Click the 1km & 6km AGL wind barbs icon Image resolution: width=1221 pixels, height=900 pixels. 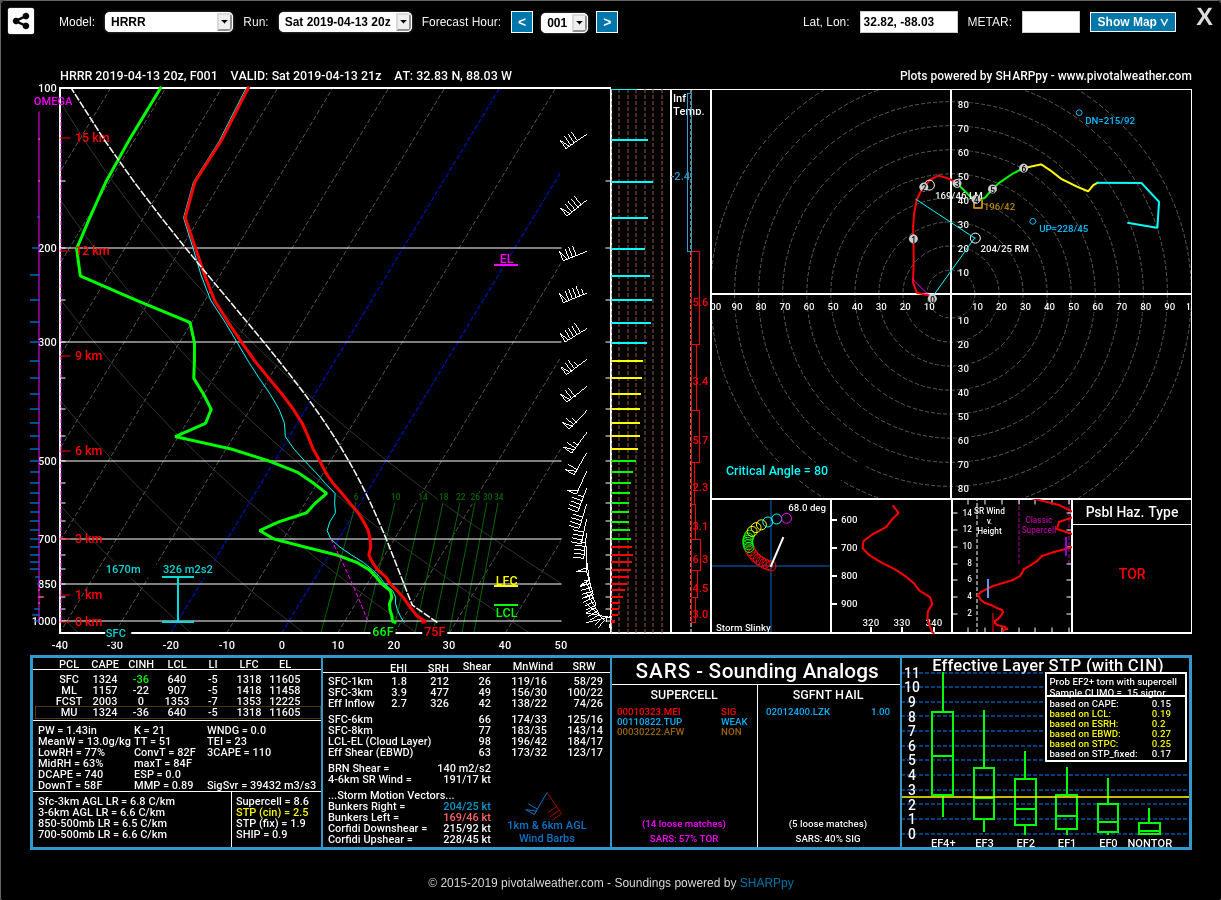[x=546, y=805]
